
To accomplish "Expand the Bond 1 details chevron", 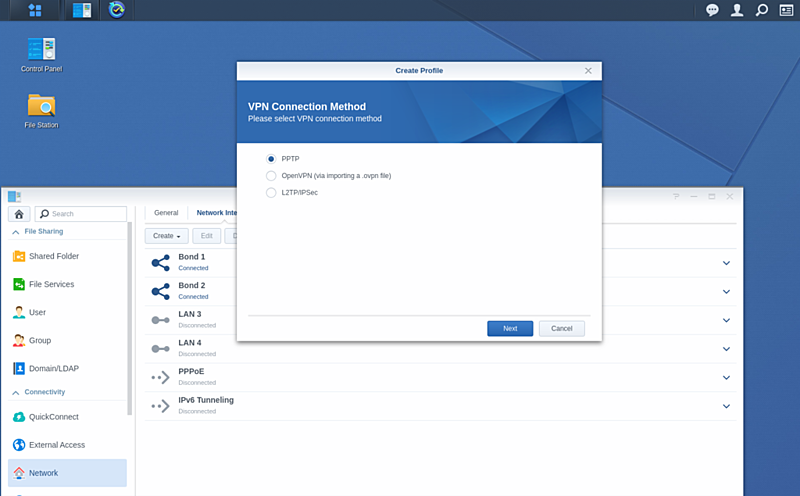I will (726, 263).
